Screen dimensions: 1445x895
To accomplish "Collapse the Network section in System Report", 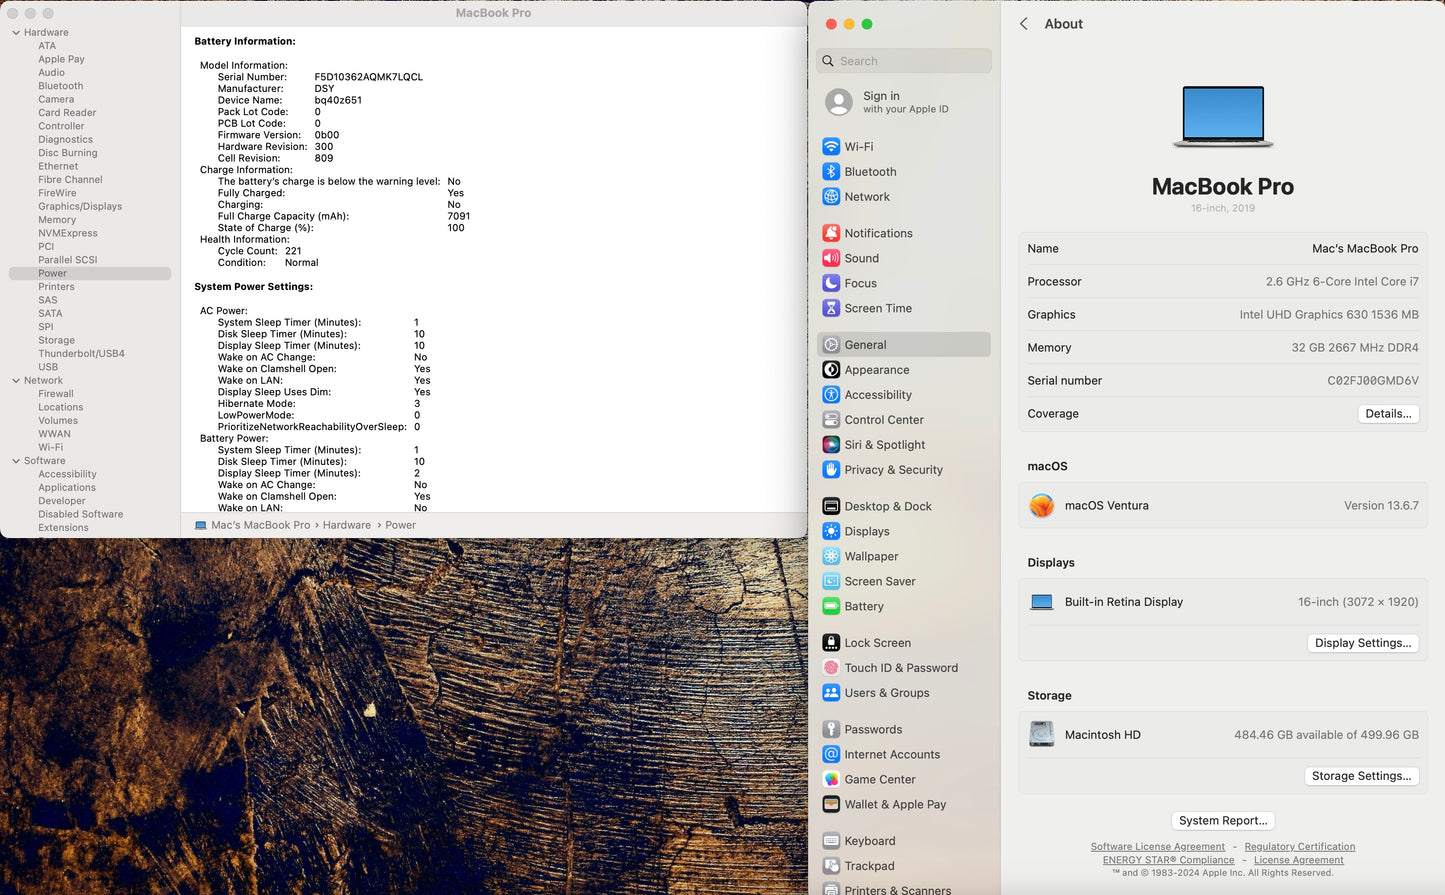I will click(16, 381).
